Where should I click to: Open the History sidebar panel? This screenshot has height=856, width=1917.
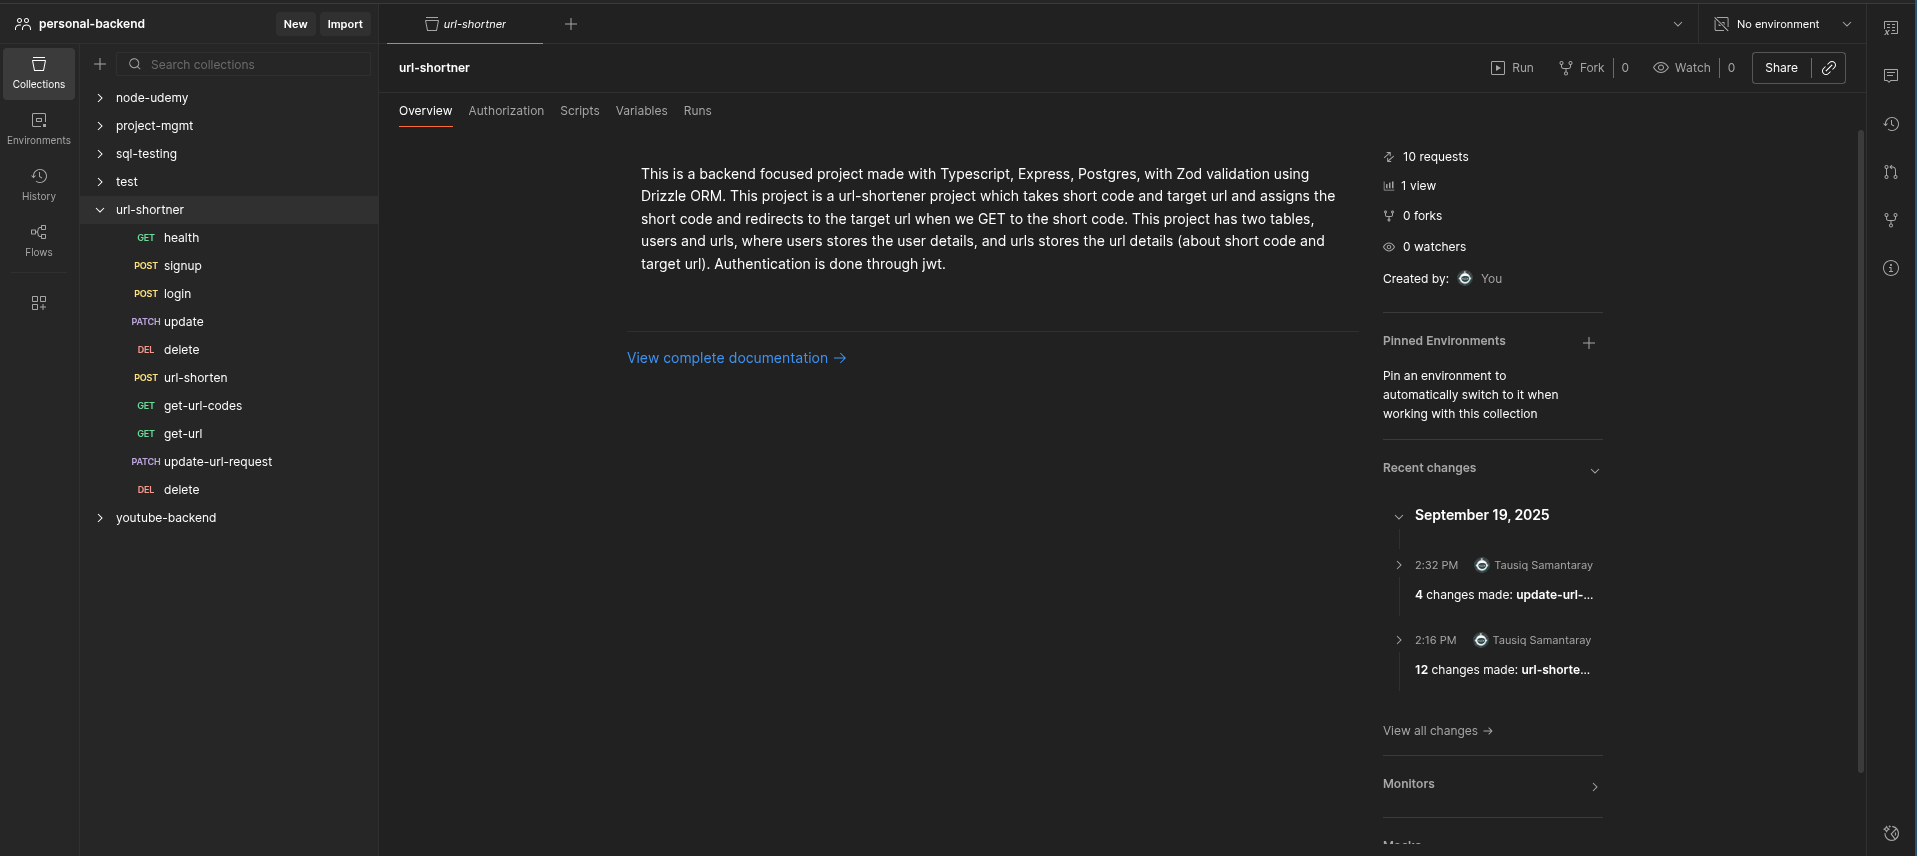coord(39,185)
